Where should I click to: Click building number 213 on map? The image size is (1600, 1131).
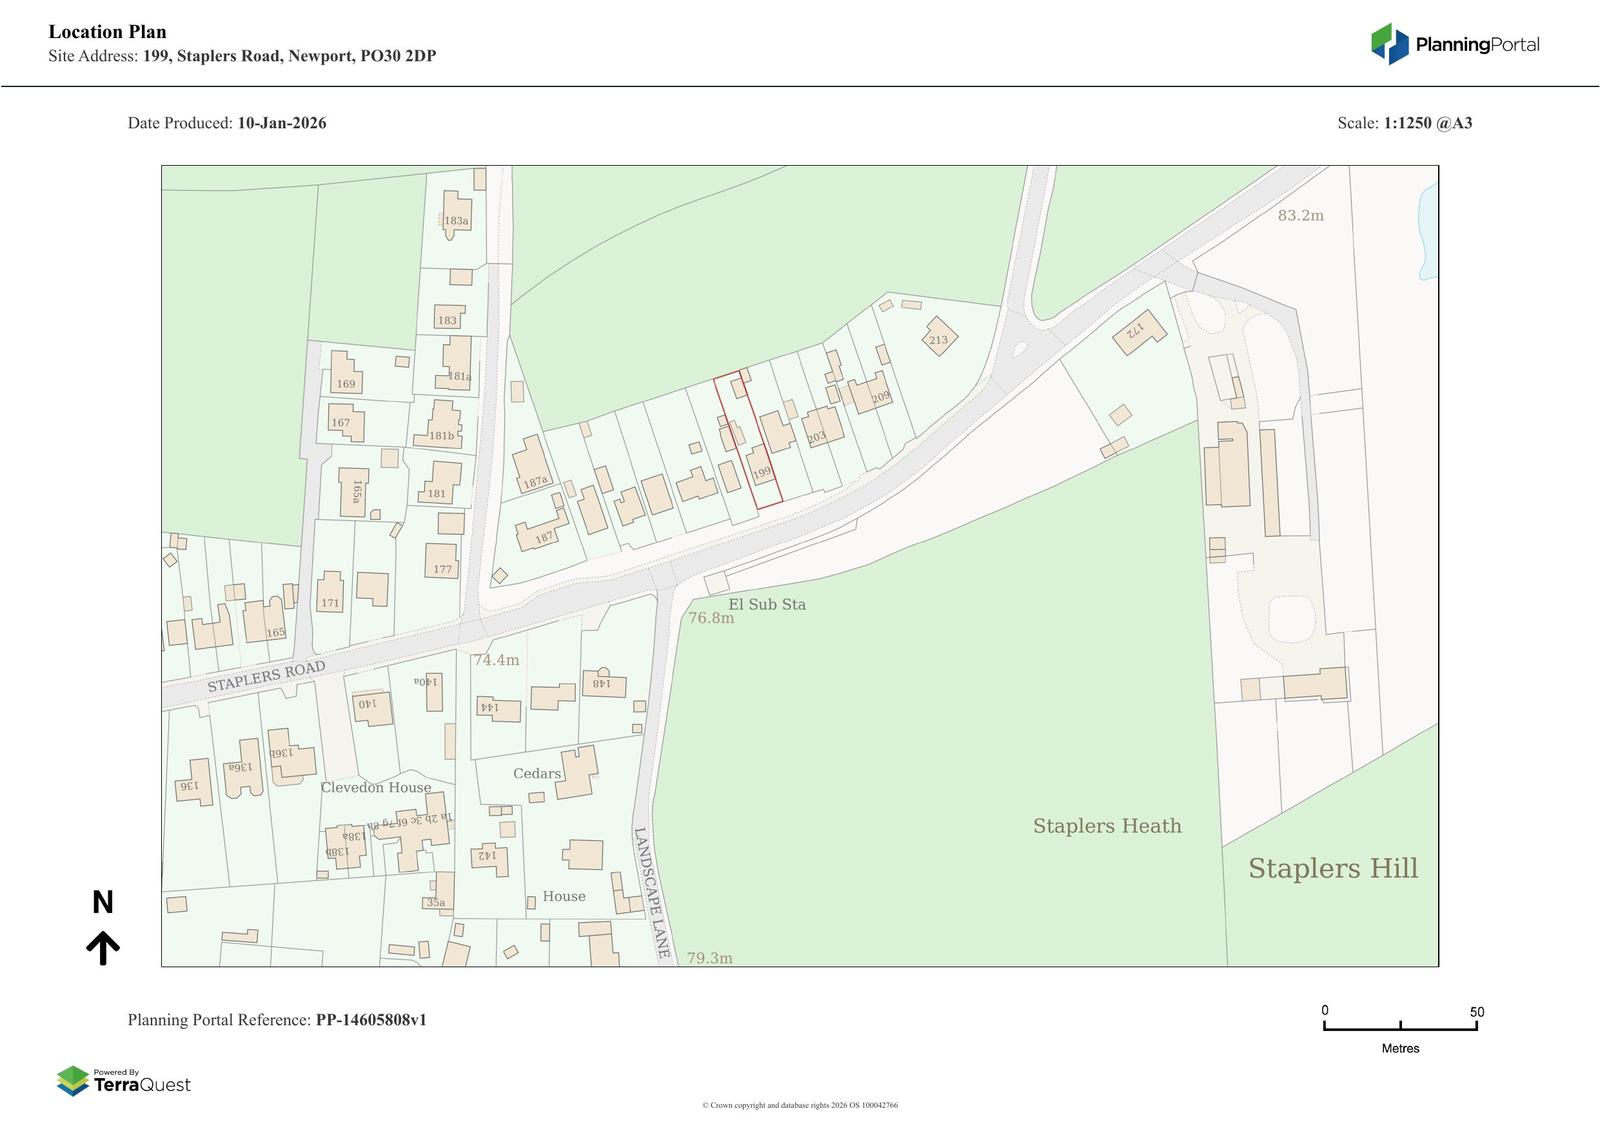click(938, 338)
